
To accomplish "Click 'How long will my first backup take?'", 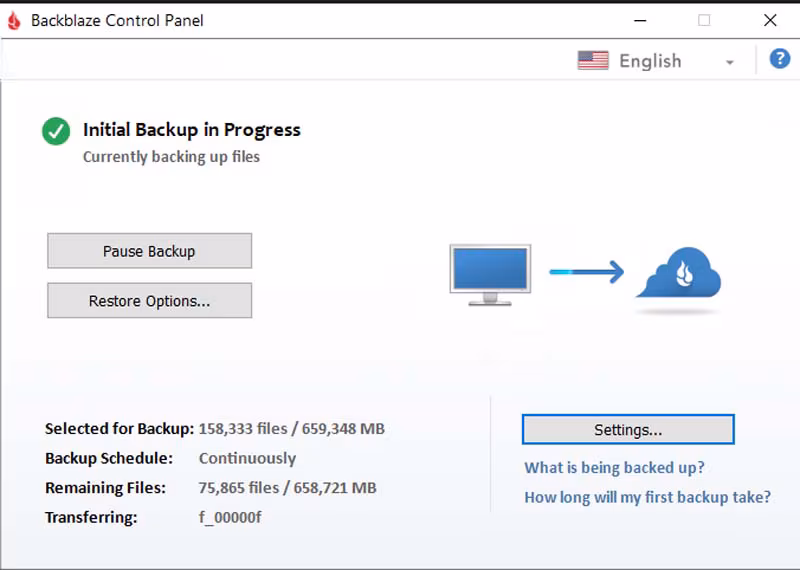I will [x=647, y=497].
